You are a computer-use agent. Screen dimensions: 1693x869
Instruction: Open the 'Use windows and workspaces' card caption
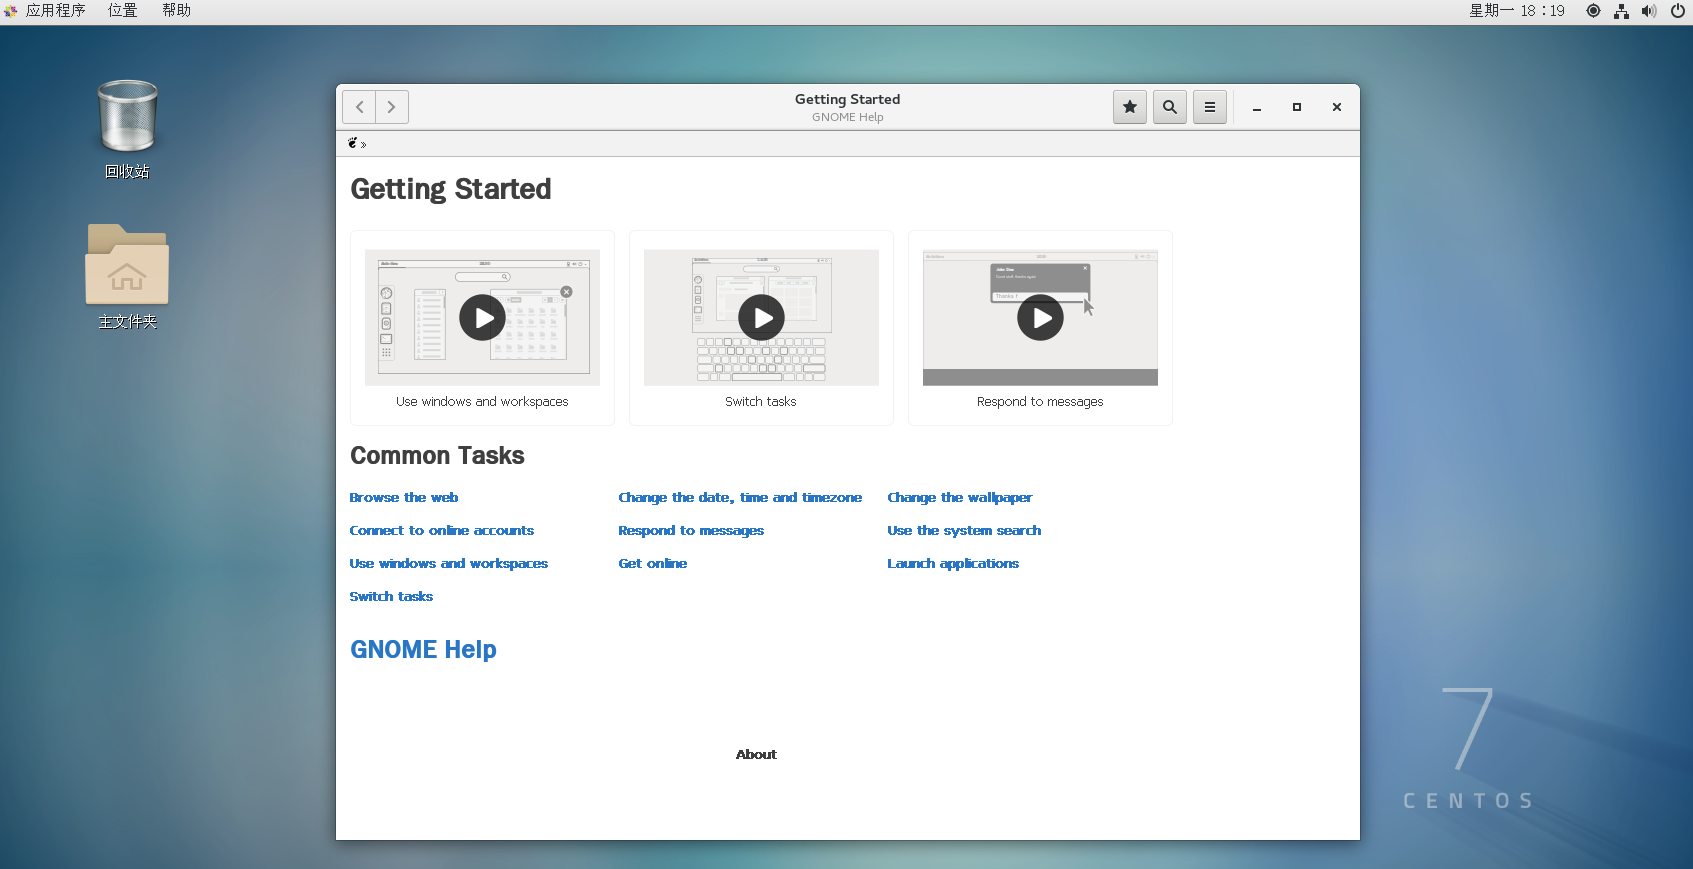click(482, 401)
